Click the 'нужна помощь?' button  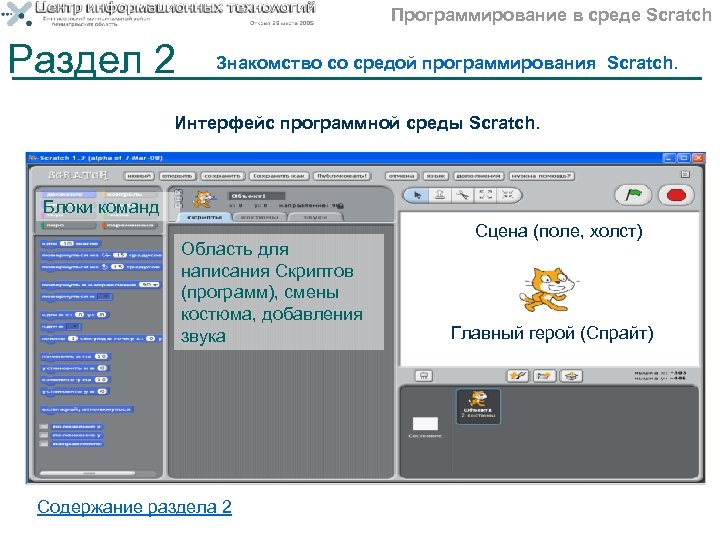click(541, 176)
